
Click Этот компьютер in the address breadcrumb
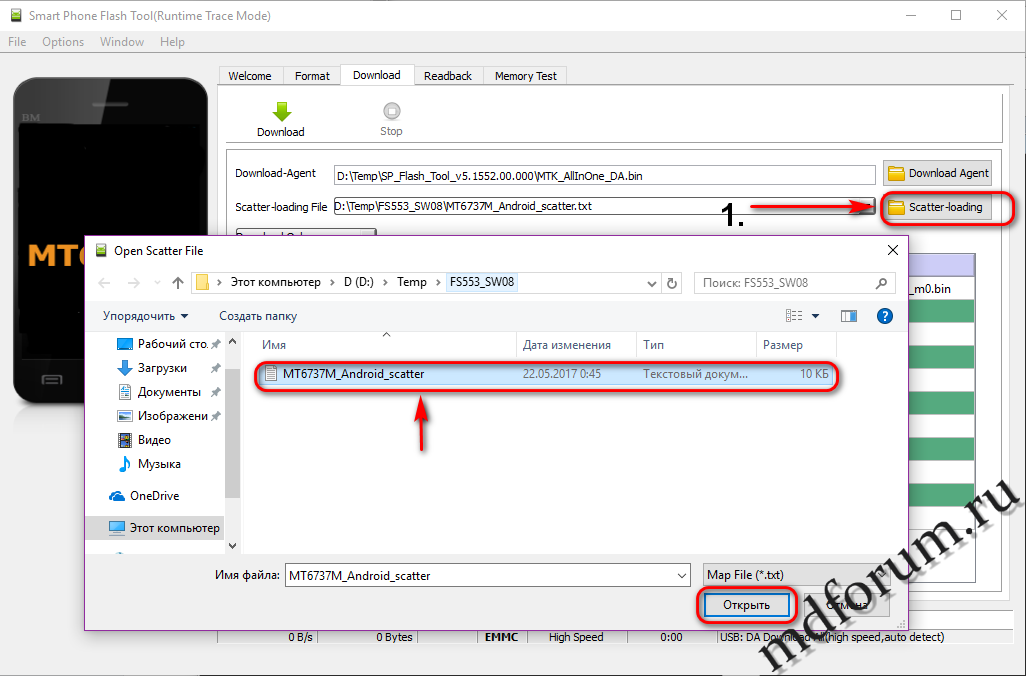[x=275, y=282]
